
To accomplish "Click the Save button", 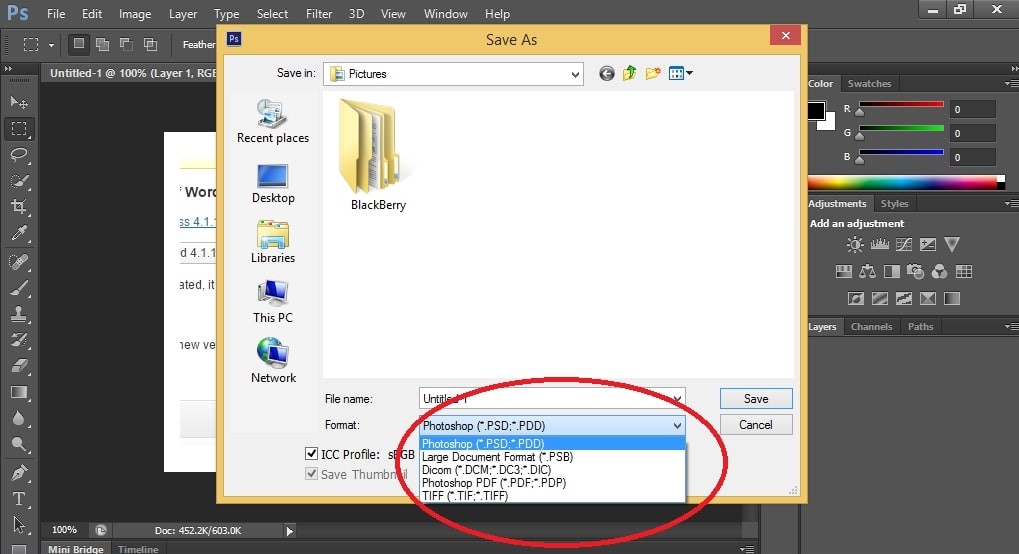I will click(756, 399).
